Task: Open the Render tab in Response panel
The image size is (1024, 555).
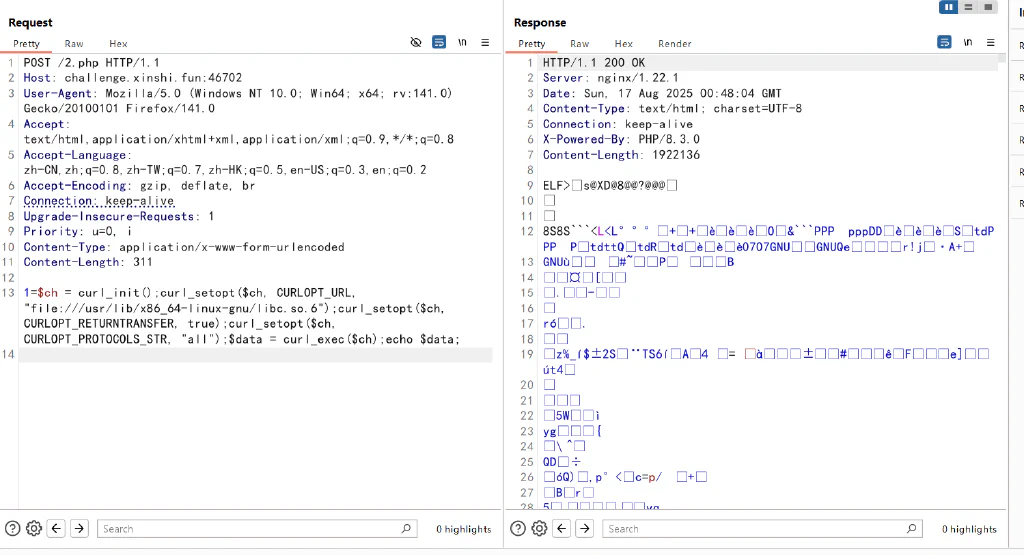Action: (675, 44)
